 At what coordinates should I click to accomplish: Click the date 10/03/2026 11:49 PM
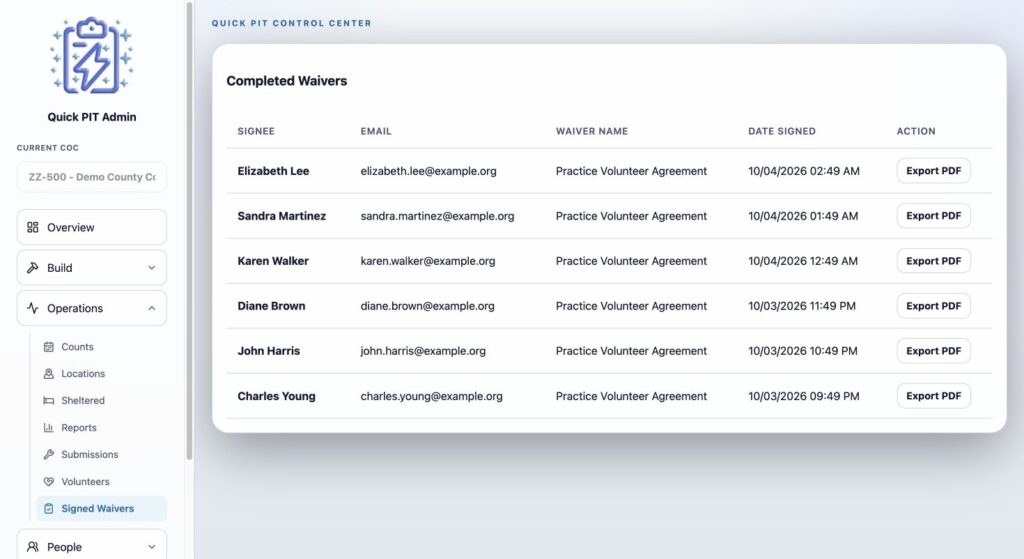tap(802, 306)
